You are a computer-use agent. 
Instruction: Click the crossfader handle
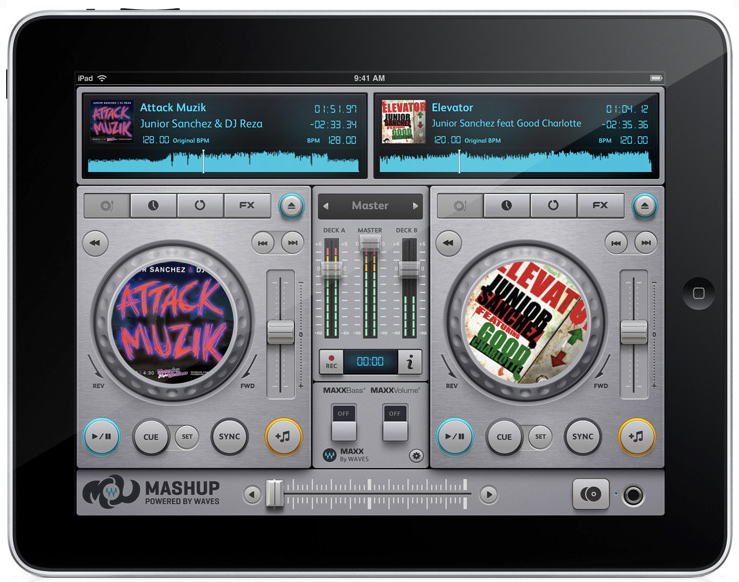[x=274, y=493]
